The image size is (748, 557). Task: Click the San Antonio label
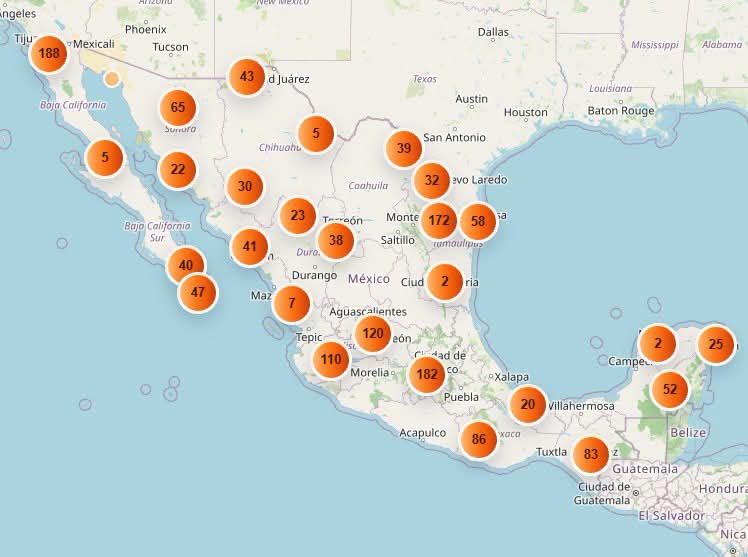[454, 138]
